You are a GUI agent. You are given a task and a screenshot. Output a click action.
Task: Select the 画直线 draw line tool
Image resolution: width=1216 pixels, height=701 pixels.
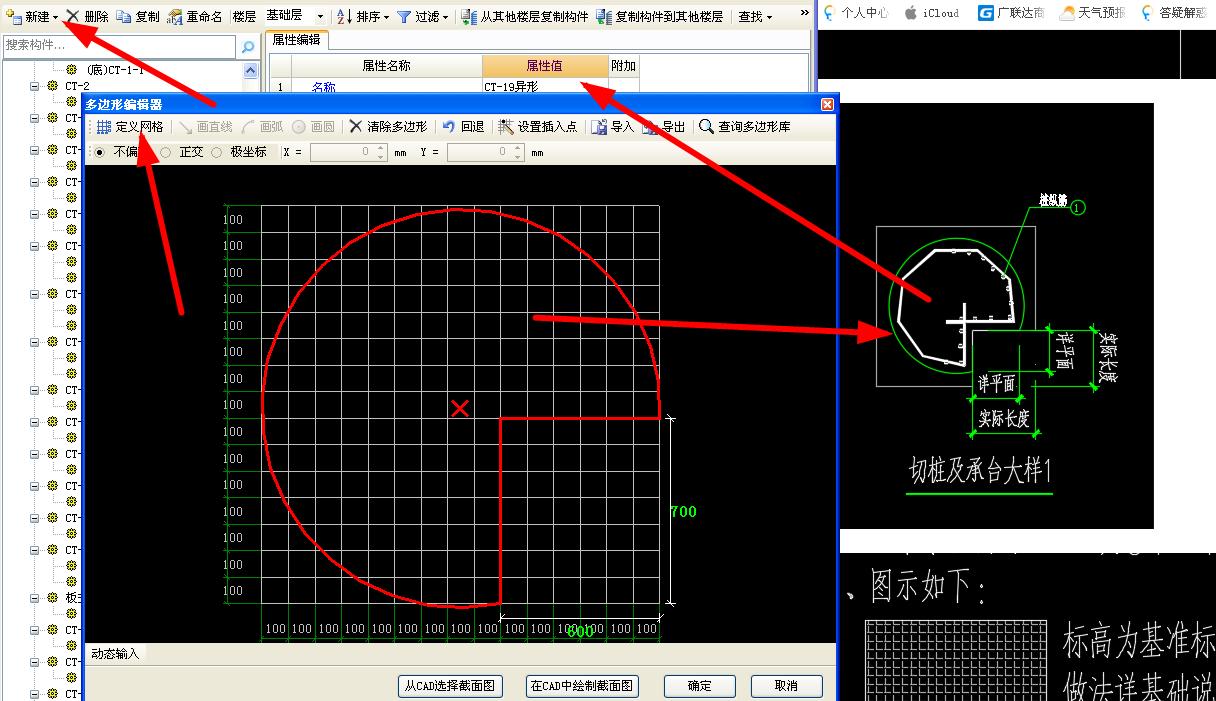click(x=205, y=127)
